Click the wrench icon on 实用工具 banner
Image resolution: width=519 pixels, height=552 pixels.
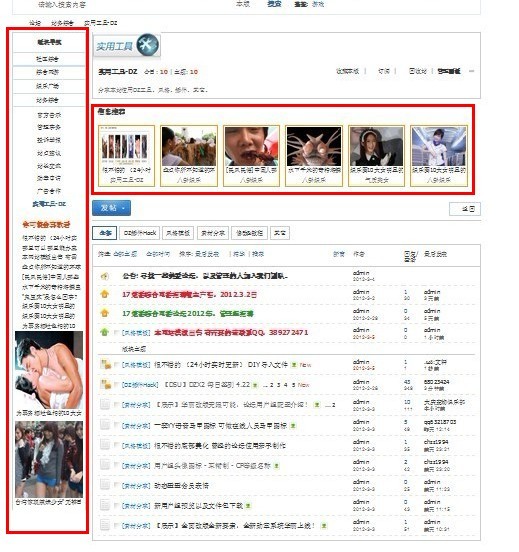pyautogui.click(x=148, y=45)
